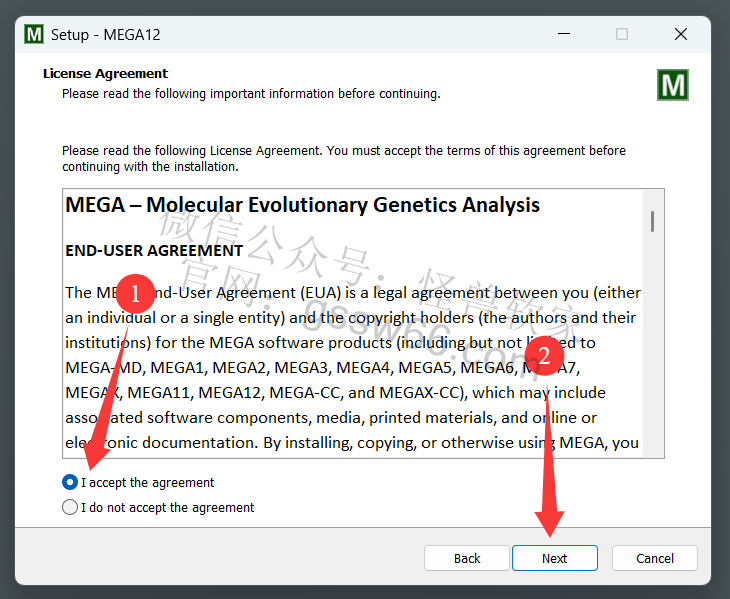The height and width of the screenshot is (599, 730).
Task: Select "I do not accept the agreement" option
Action: coord(70,507)
